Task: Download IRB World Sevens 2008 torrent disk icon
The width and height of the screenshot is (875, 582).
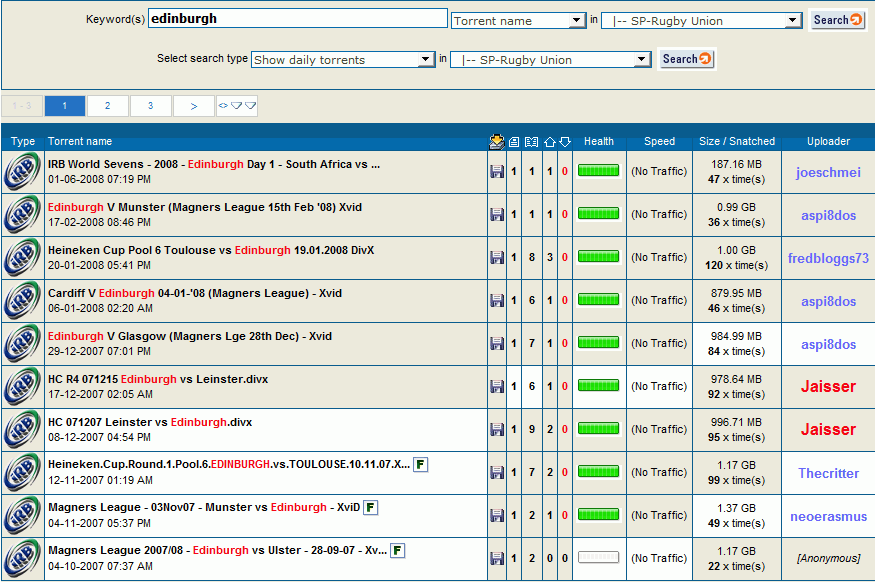Action: 497,171
